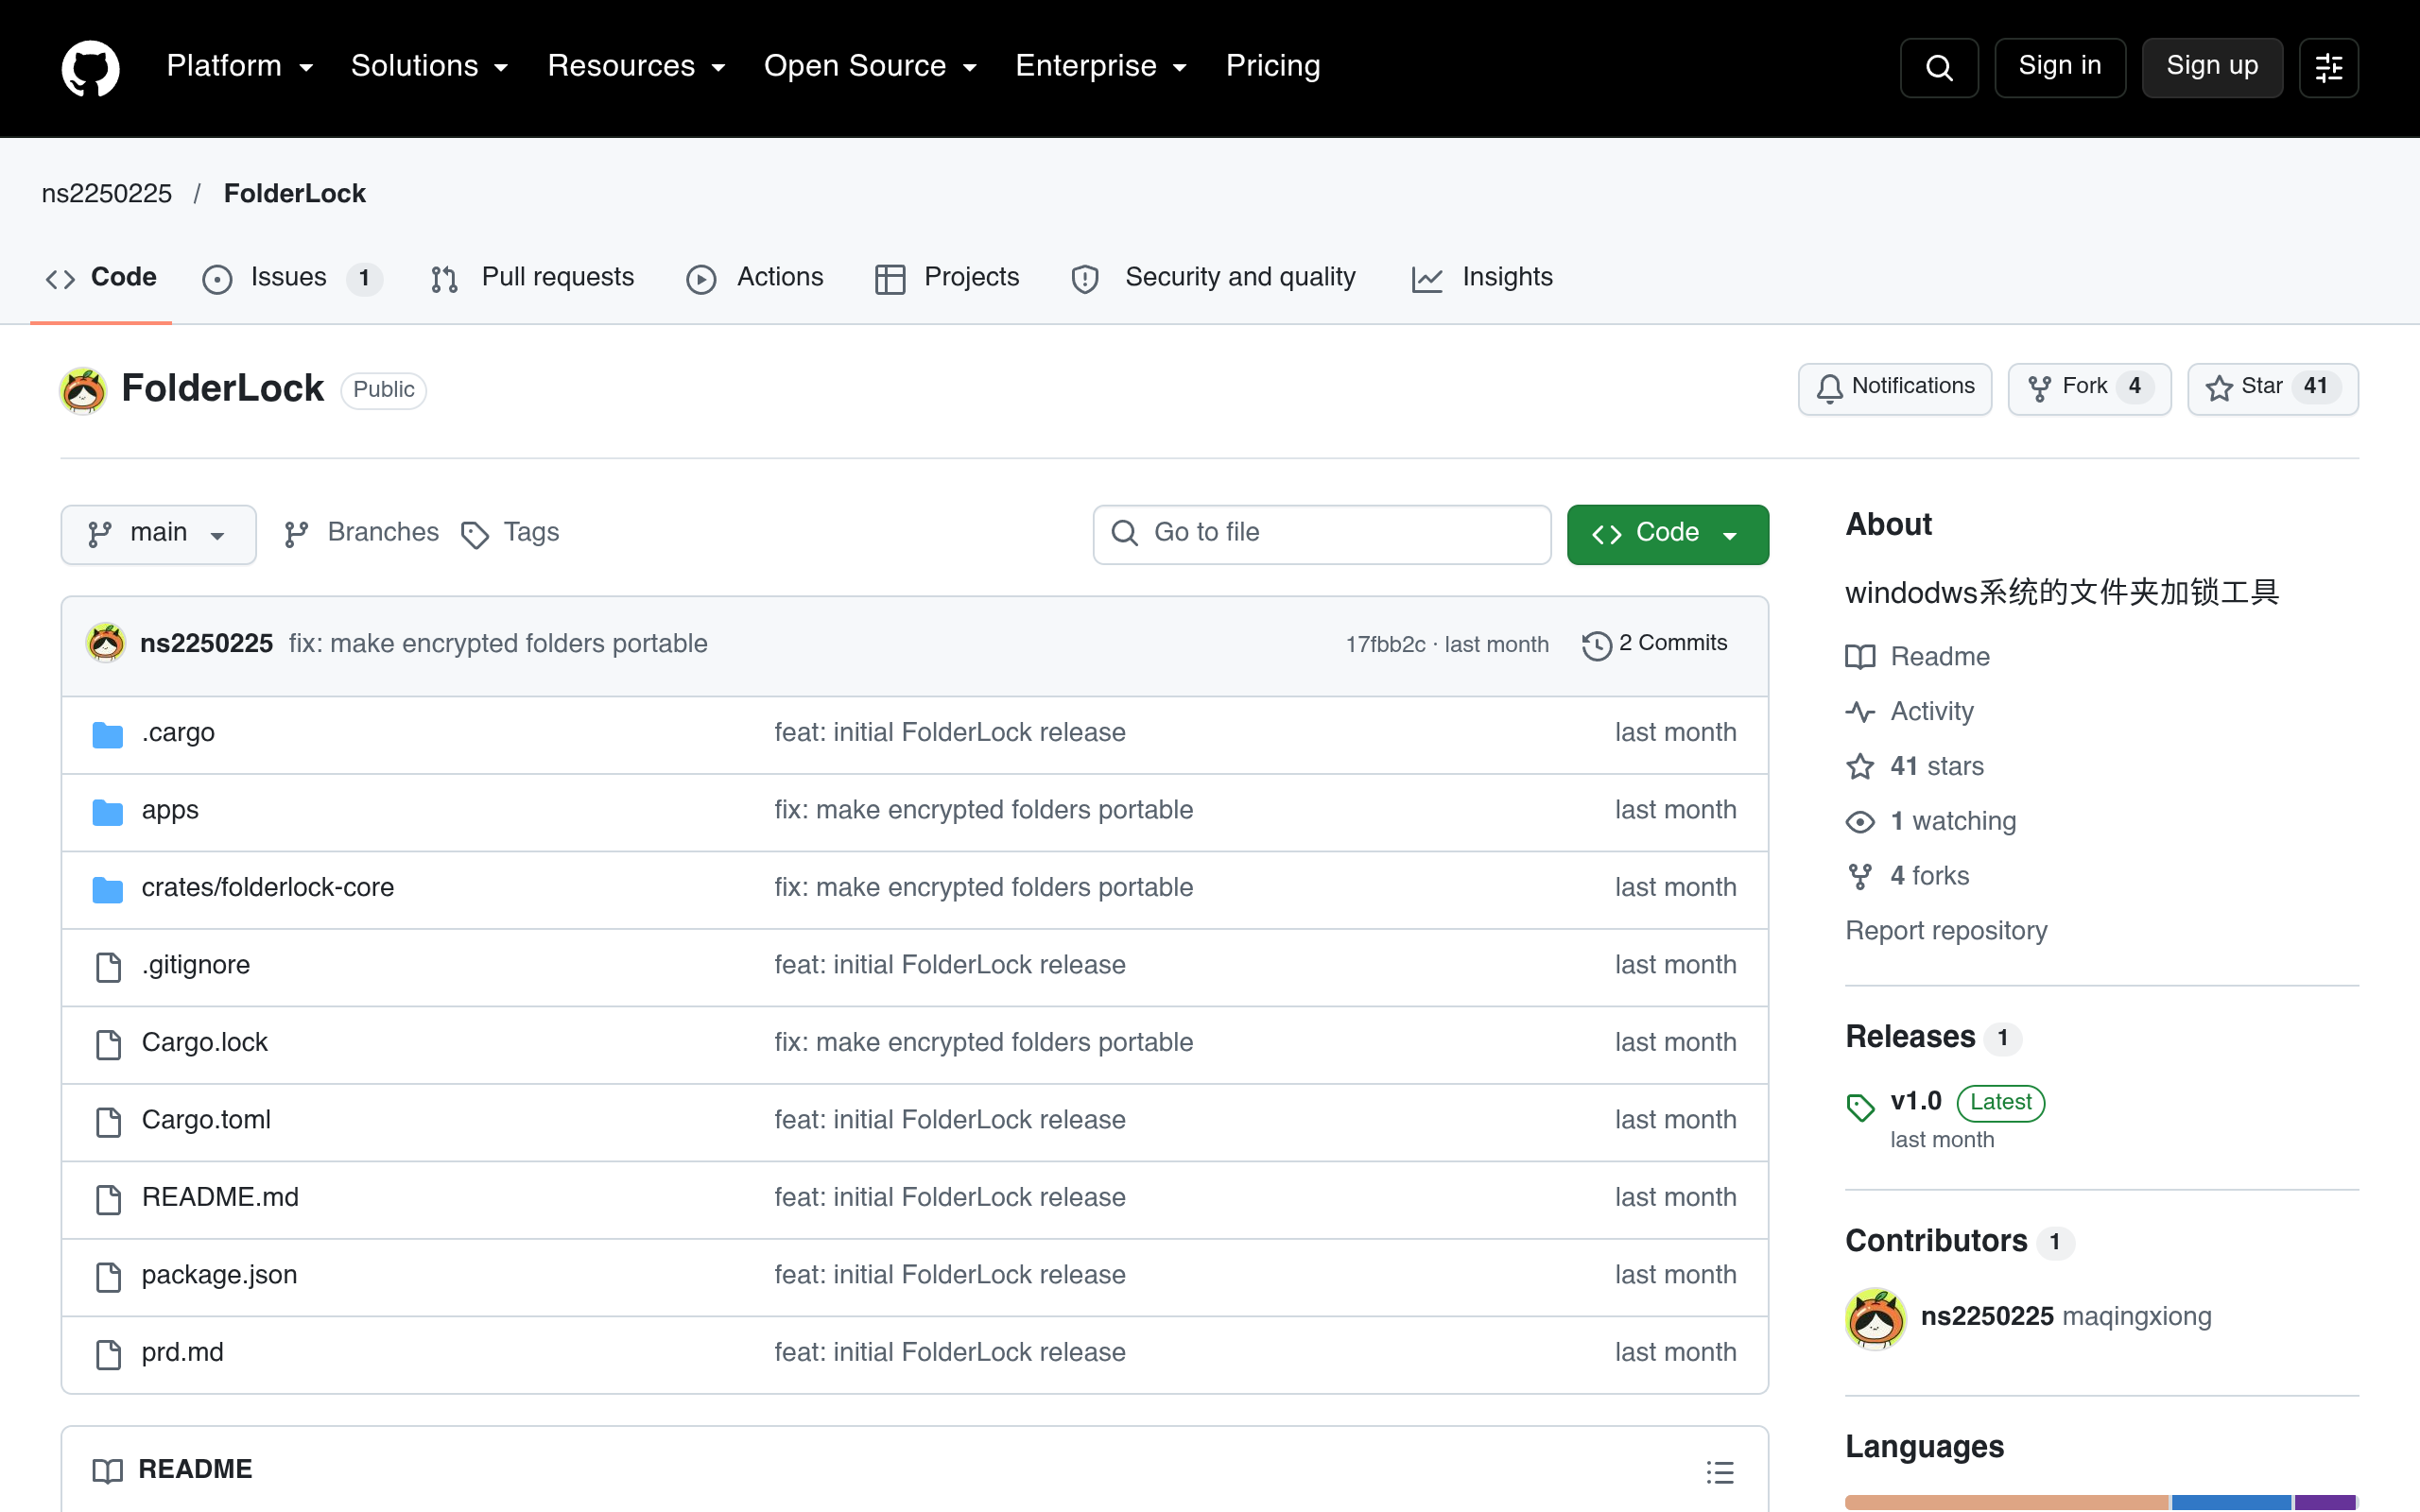Open Security and quality tab
Image resolution: width=2420 pixels, height=1512 pixels.
point(1213,278)
